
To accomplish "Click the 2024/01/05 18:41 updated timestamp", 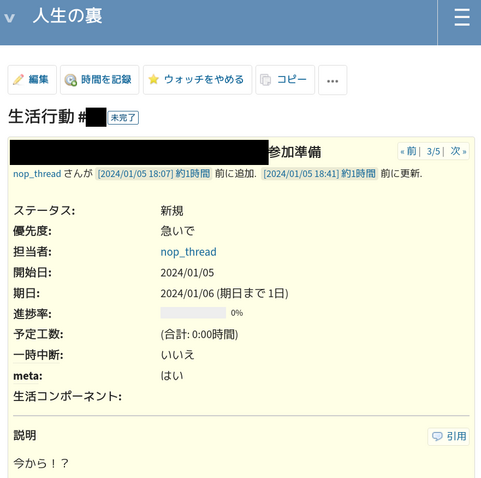I will pos(319,174).
